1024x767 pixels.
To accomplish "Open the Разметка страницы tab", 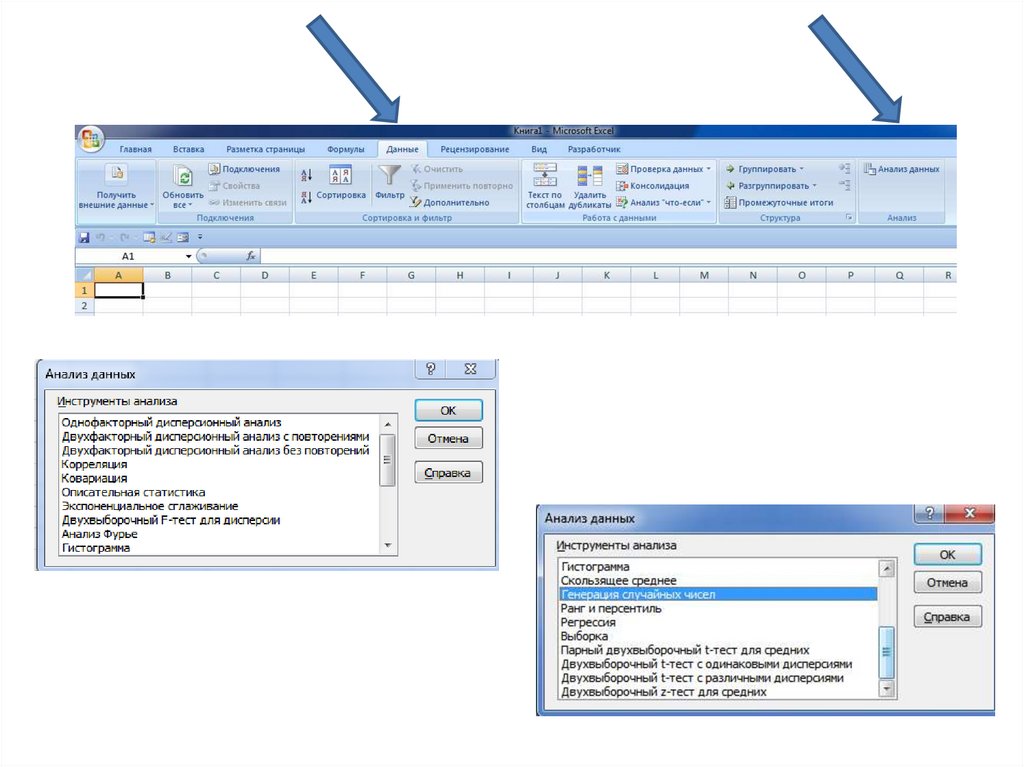I will tap(265, 149).
